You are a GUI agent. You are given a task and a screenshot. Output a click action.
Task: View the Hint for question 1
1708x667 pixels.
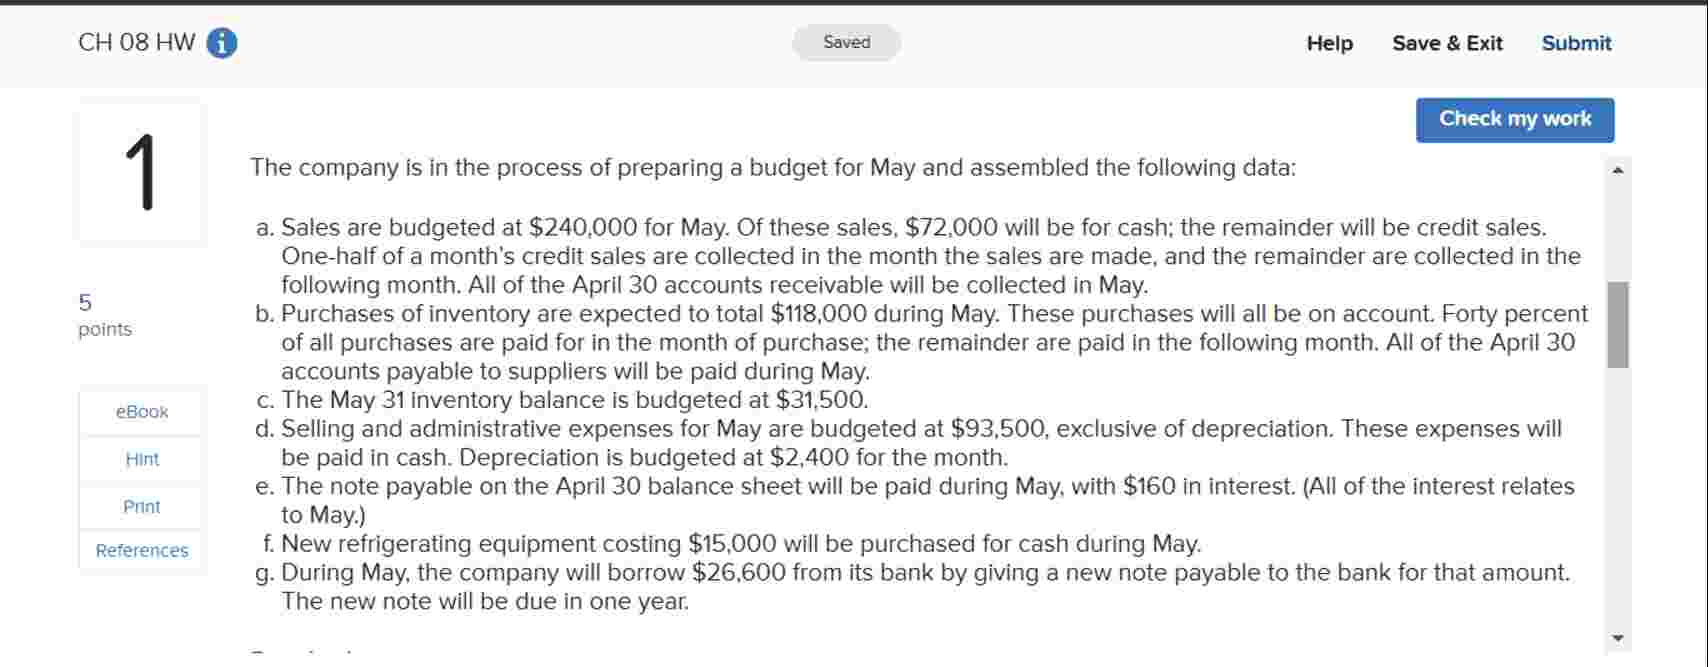tap(141, 459)
